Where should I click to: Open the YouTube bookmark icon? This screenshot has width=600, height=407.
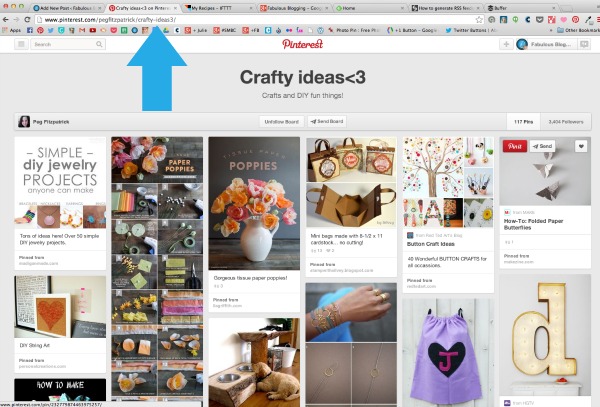(93, 30)
